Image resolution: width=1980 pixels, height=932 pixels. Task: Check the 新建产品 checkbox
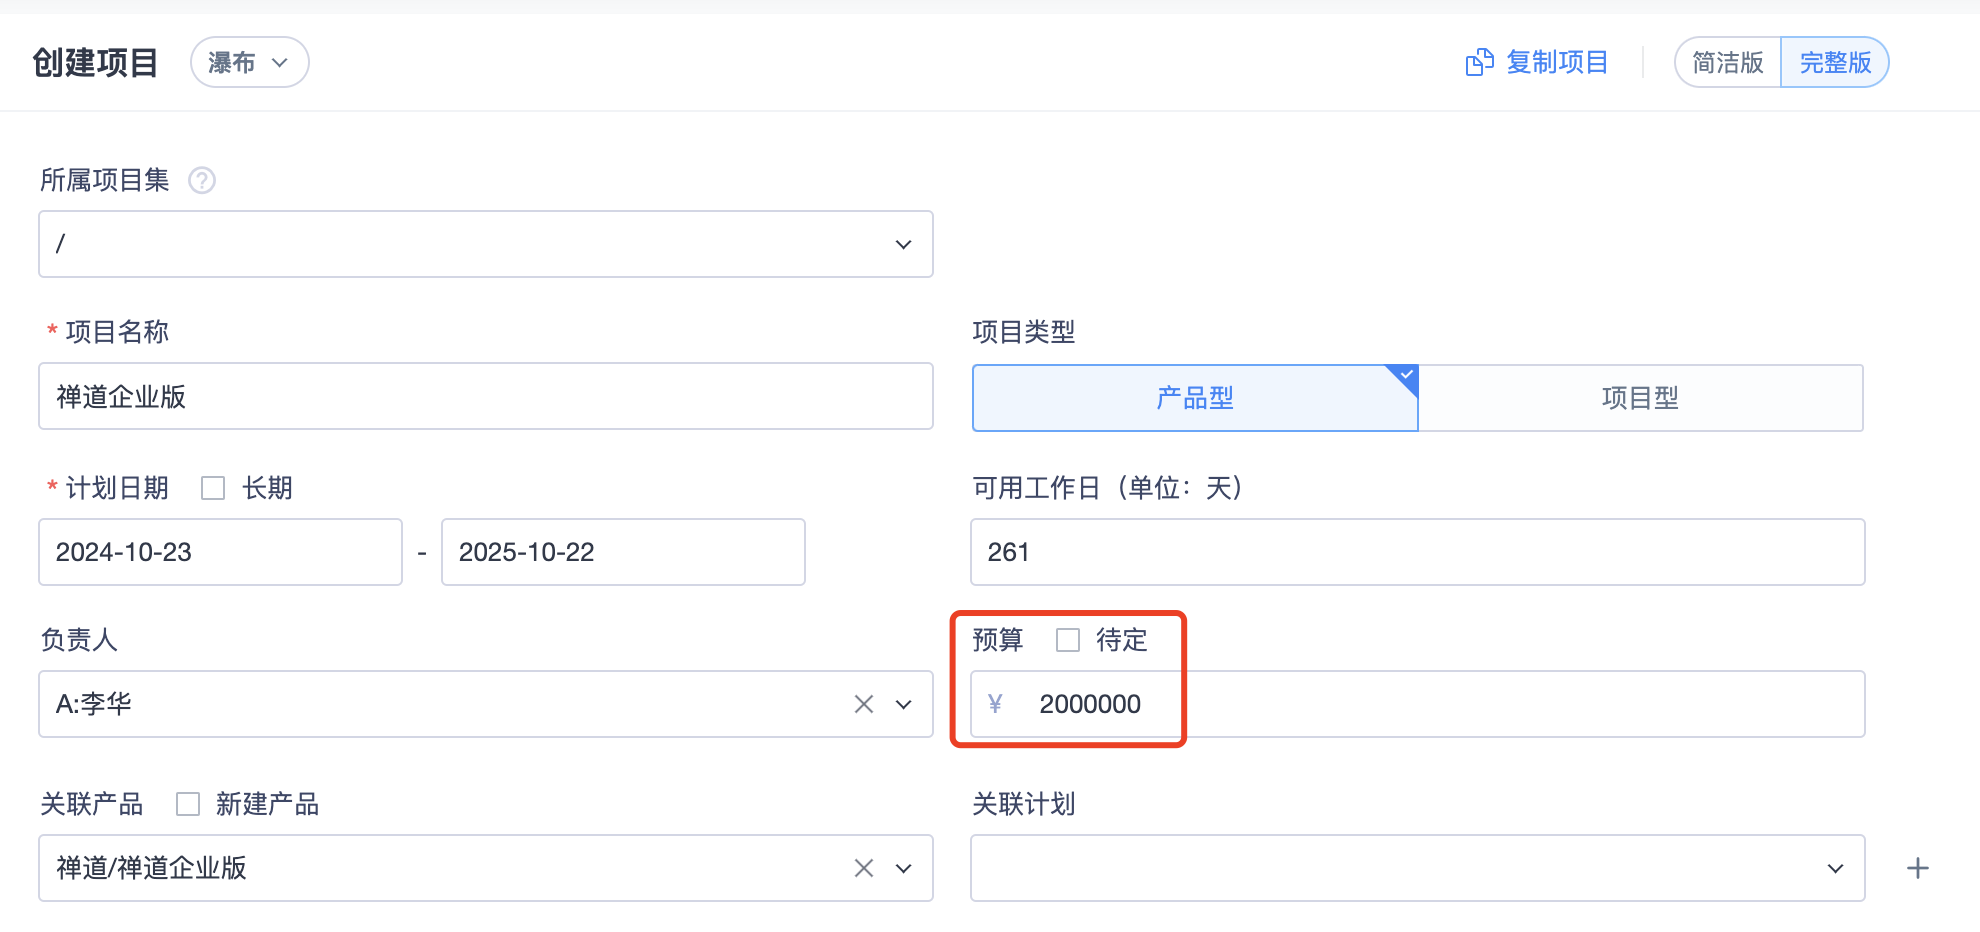(188, 804)
